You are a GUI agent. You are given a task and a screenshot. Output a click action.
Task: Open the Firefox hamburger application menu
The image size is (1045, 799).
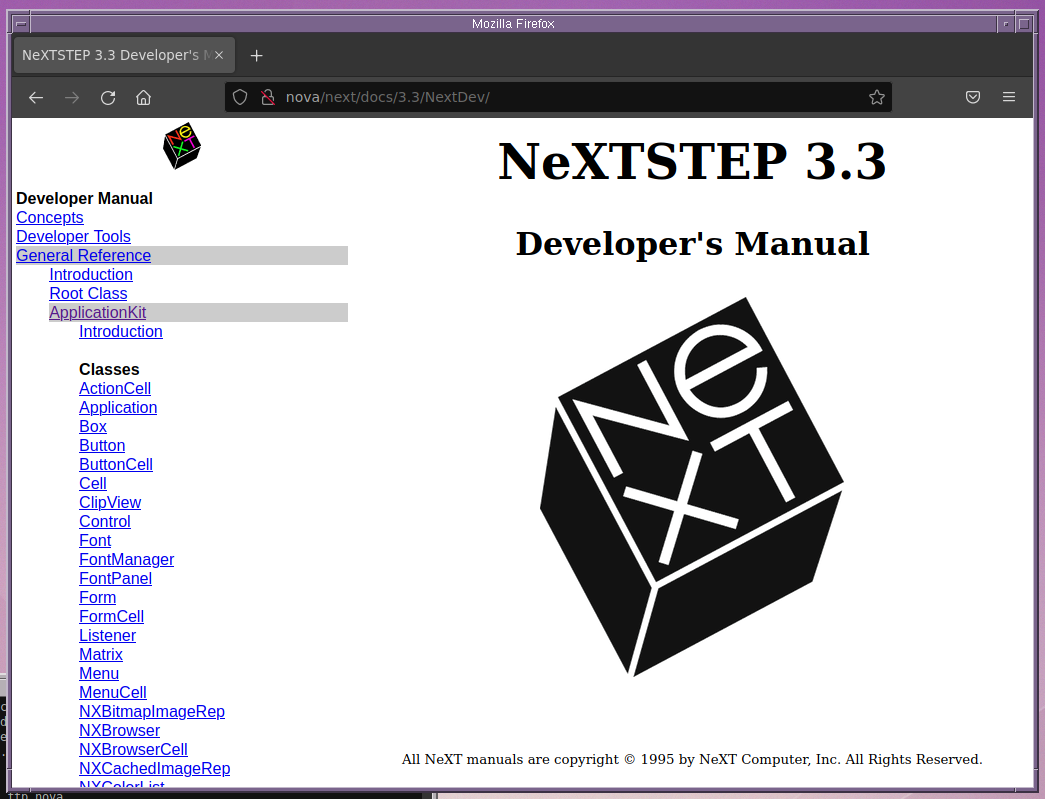[1009, 97]
